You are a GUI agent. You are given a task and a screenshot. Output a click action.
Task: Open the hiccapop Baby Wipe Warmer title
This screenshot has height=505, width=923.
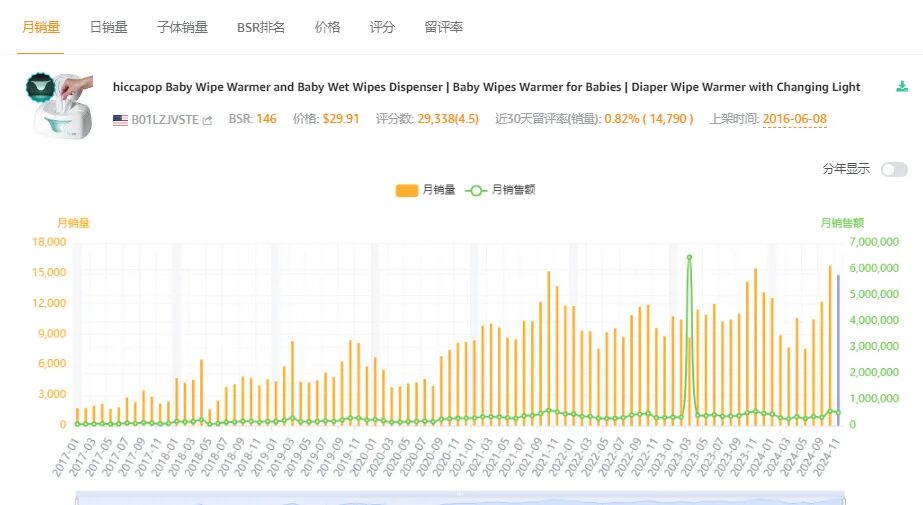click(486, 87)
